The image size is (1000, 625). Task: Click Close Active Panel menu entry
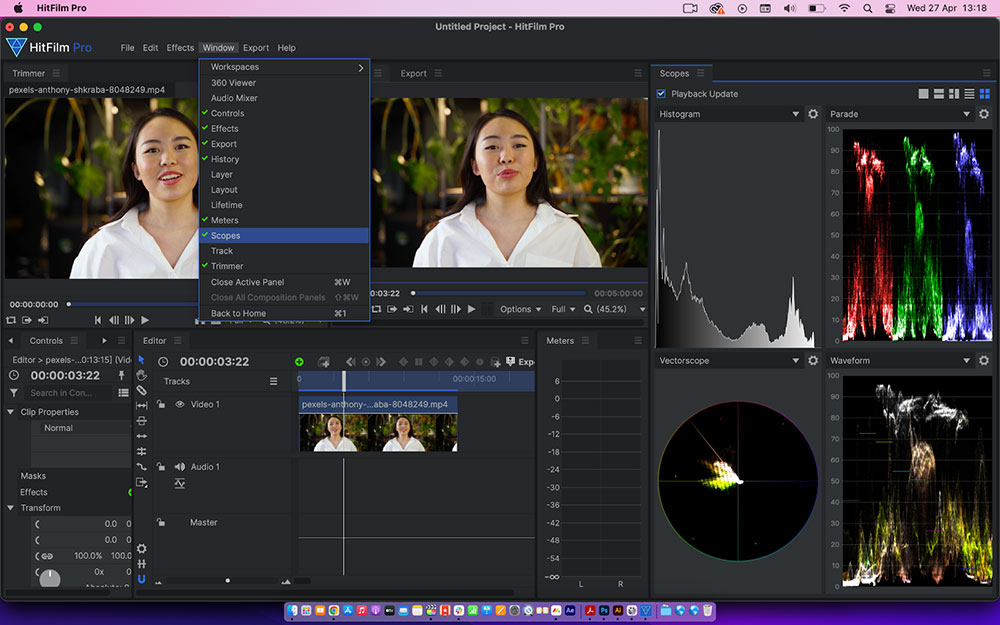284,282
